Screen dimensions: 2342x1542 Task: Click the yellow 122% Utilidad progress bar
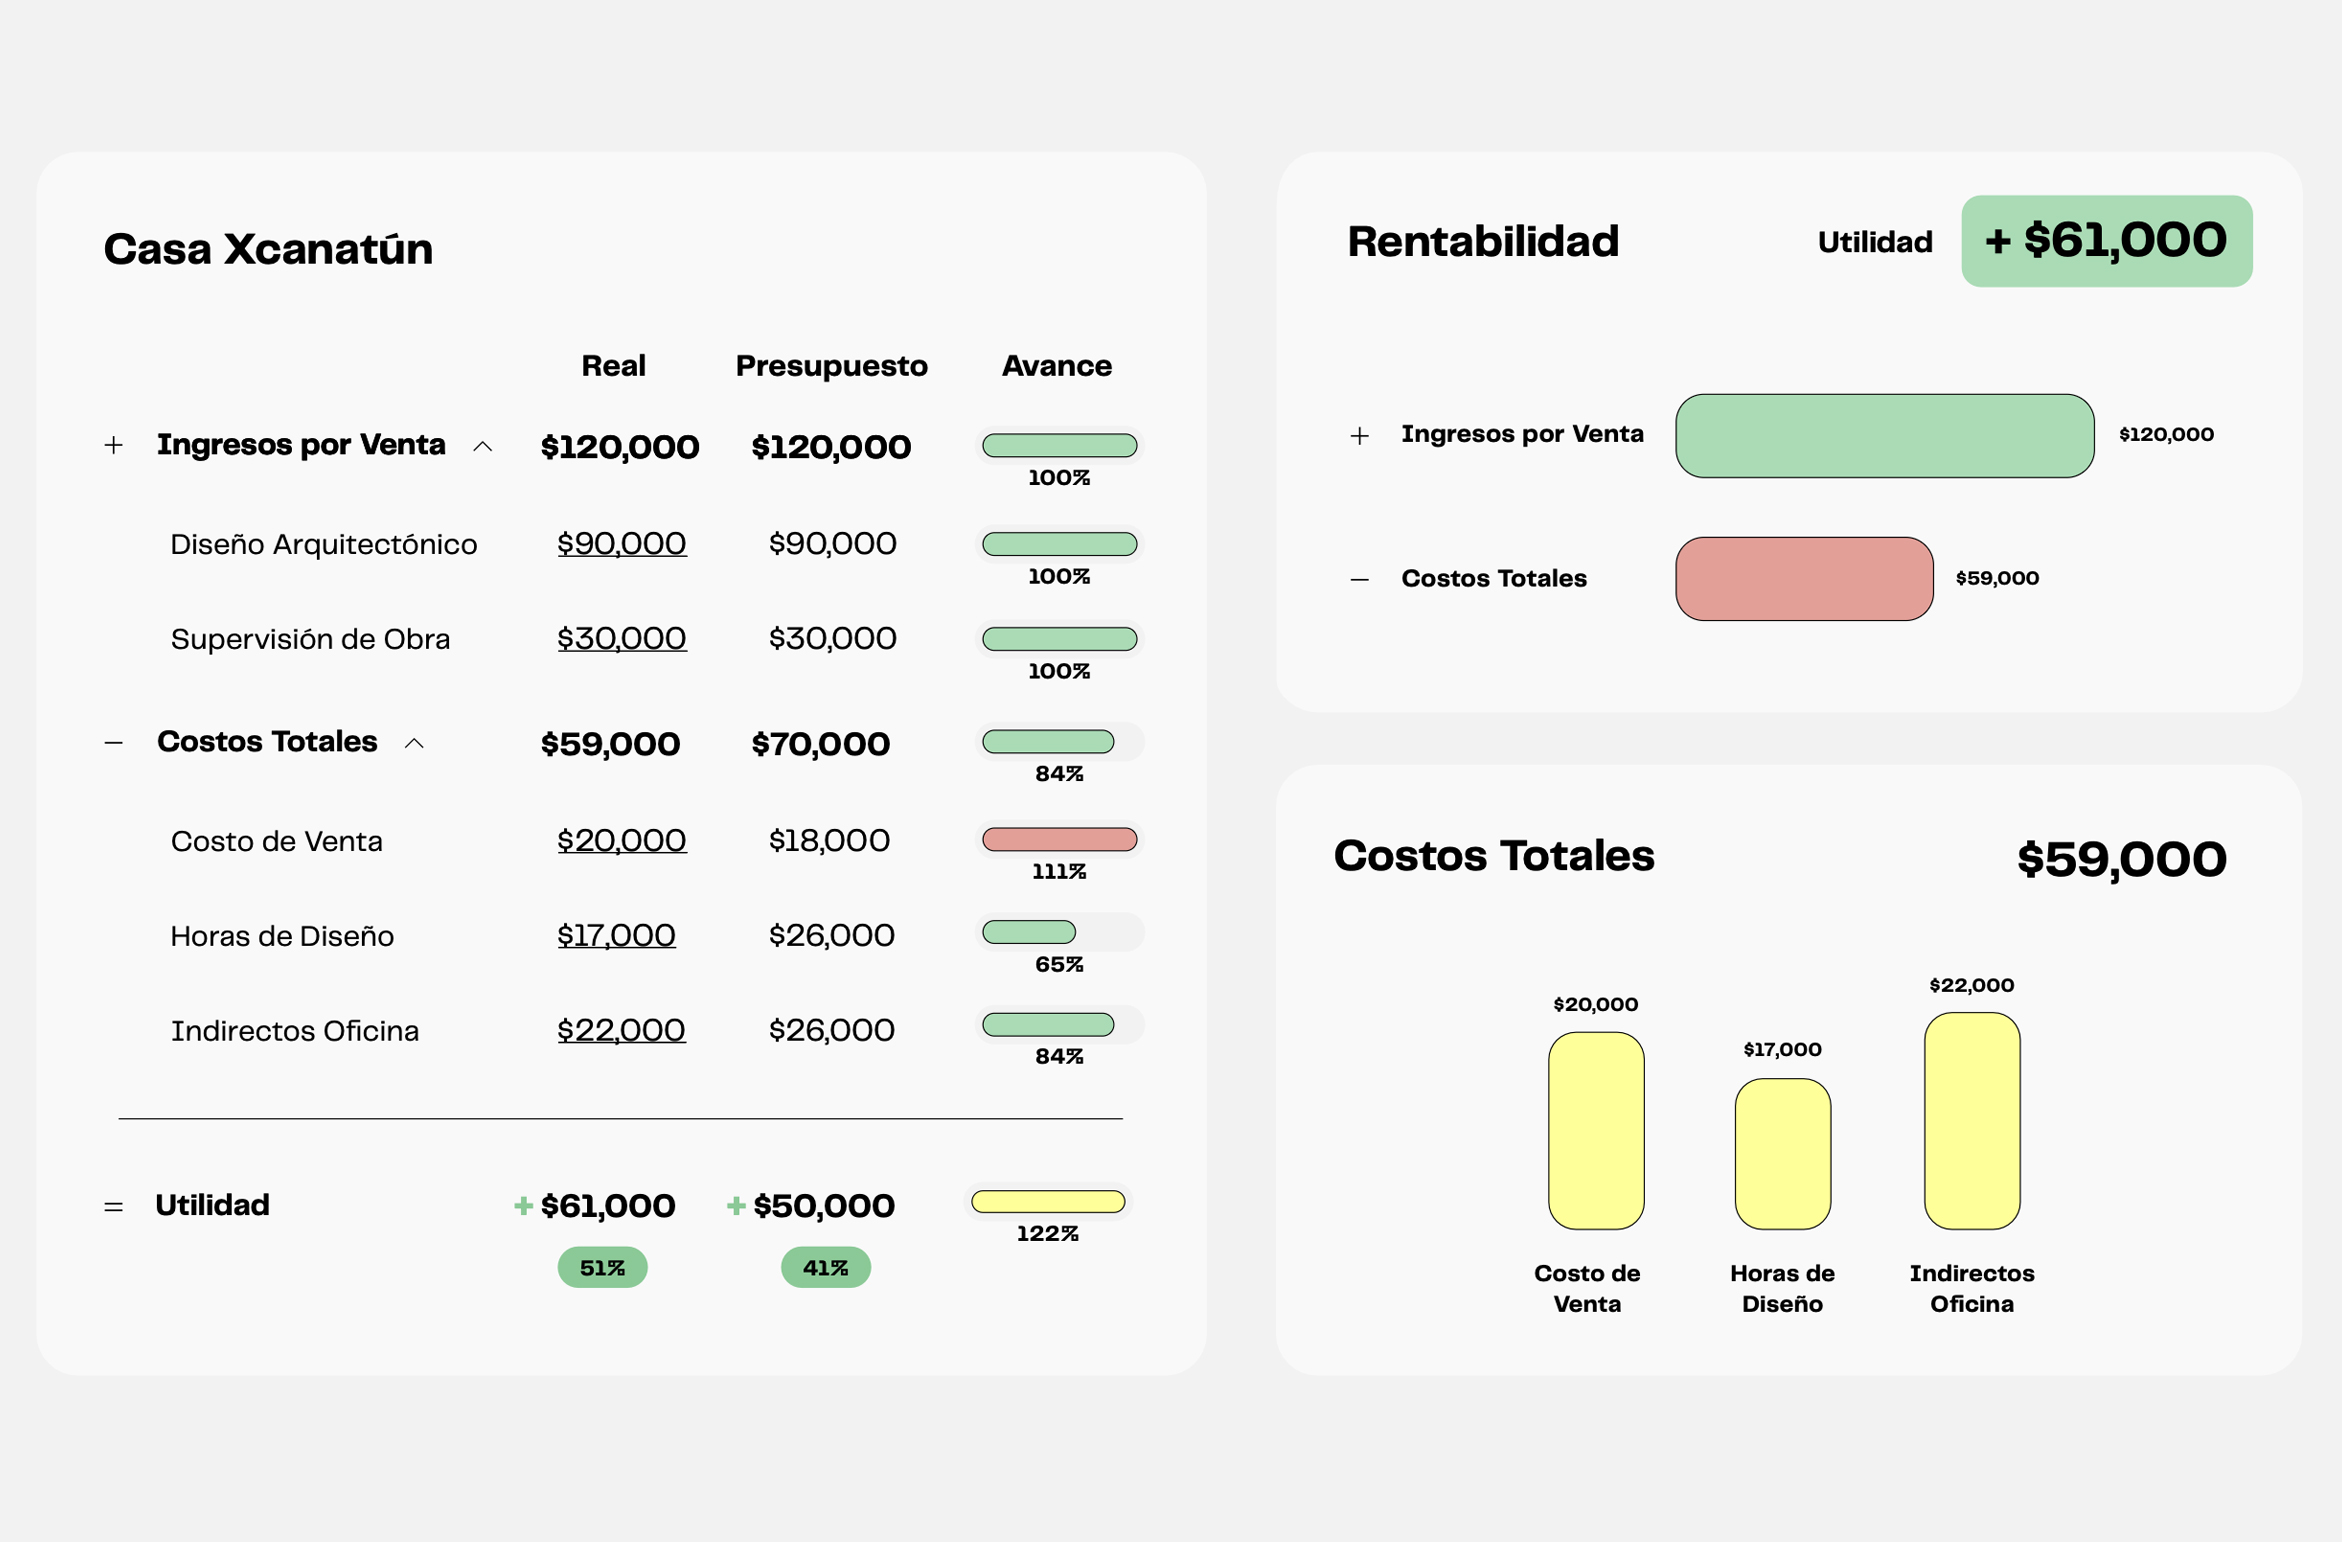pyautogui.click(x=1047, y=1202)
